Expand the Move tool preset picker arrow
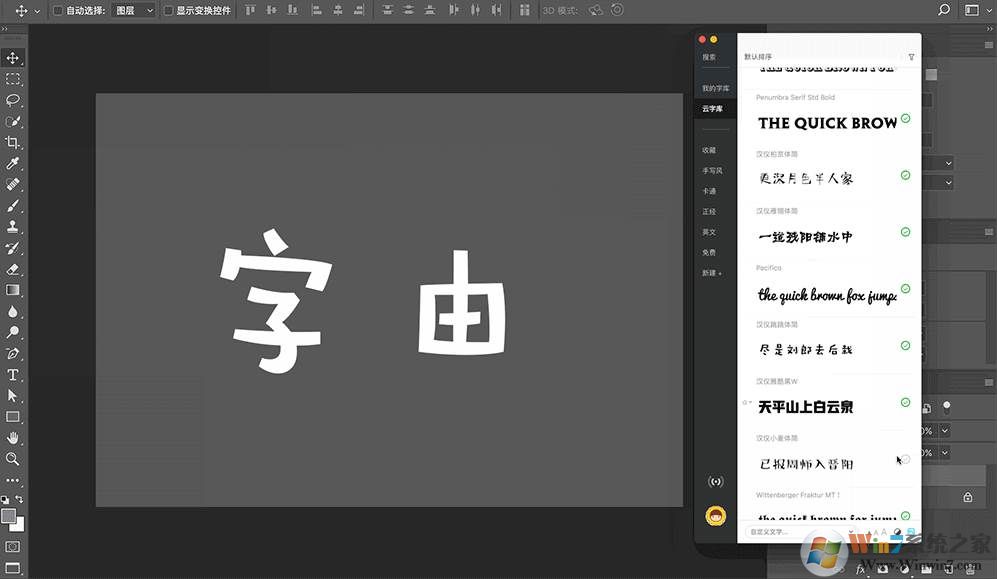Viewport: 998px width, 579px height. point(38,10)
